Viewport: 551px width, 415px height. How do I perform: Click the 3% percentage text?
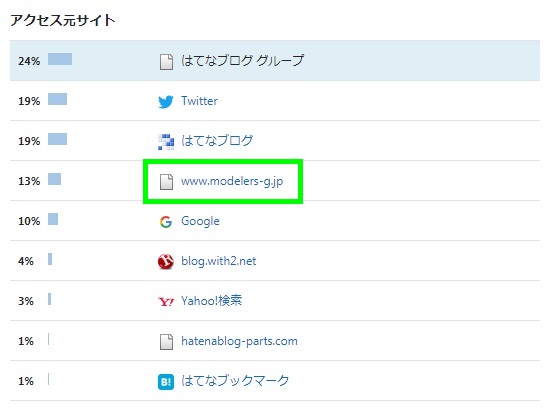(x=26, y=301)
